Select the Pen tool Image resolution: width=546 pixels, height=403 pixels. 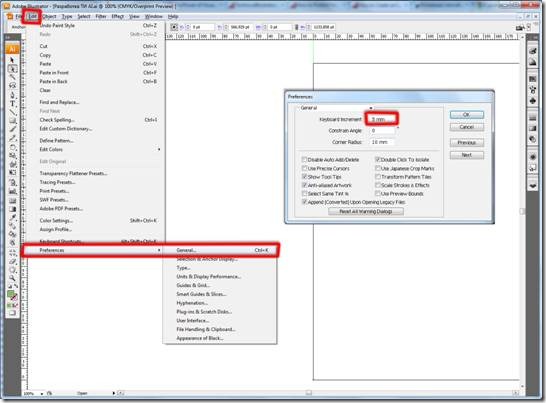[13, 95]
